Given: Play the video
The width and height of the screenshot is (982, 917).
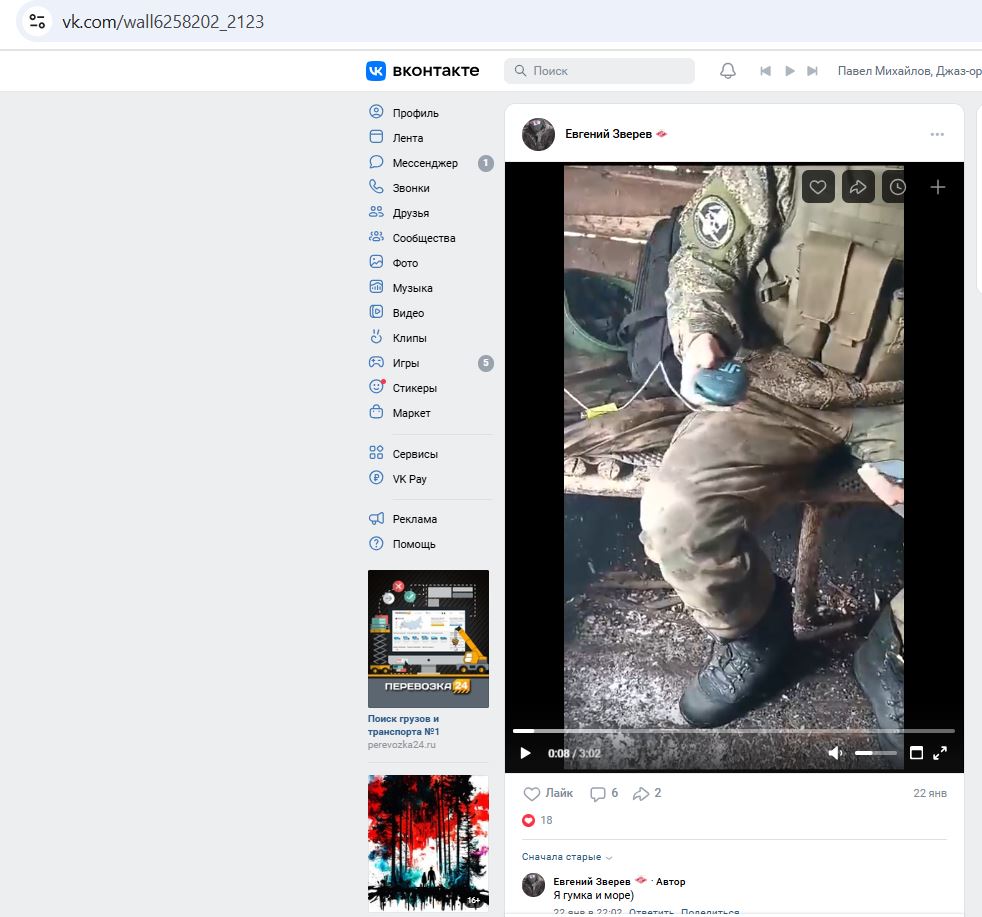Looking at the screenshot, I should [x=525, y=753].
